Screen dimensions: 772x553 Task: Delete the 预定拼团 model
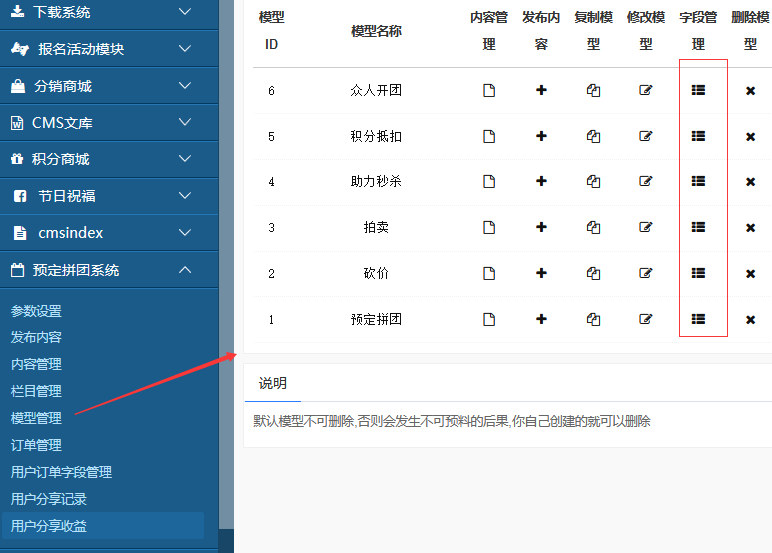750,320
